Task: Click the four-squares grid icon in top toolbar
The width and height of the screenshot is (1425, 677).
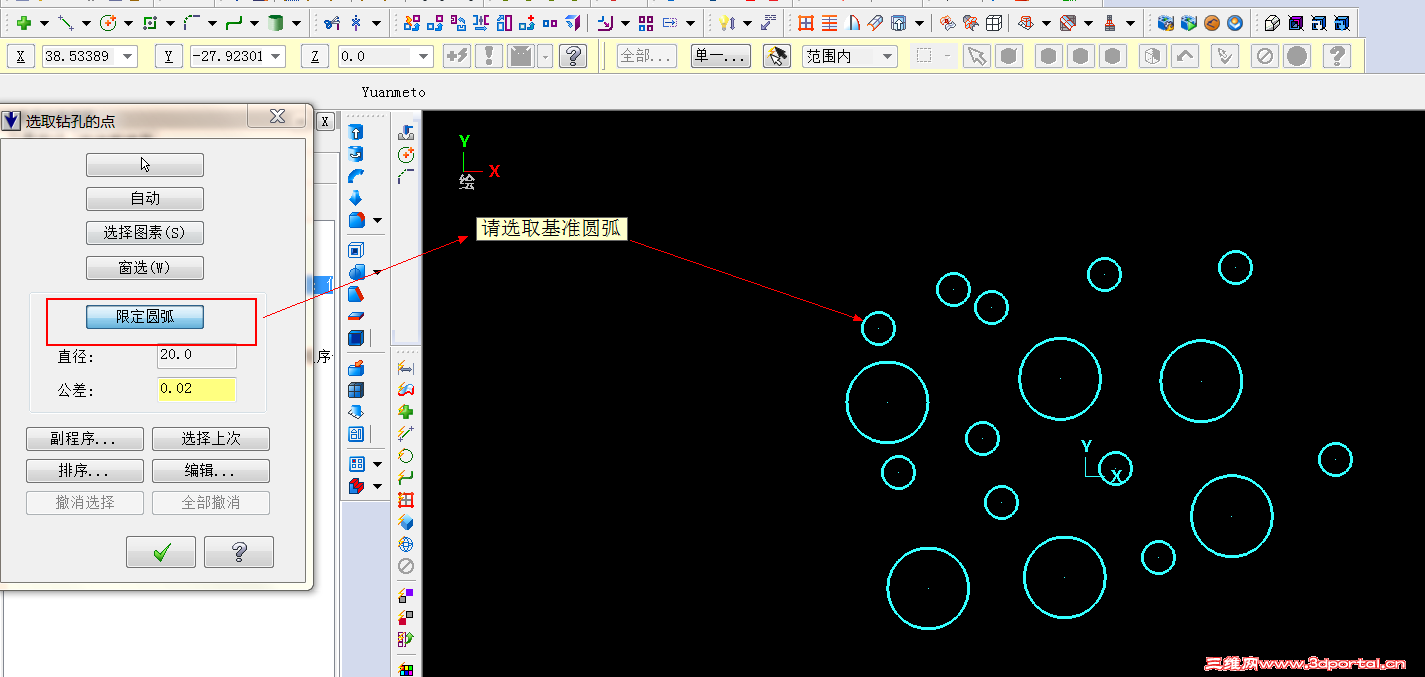Action: point(646,23)
